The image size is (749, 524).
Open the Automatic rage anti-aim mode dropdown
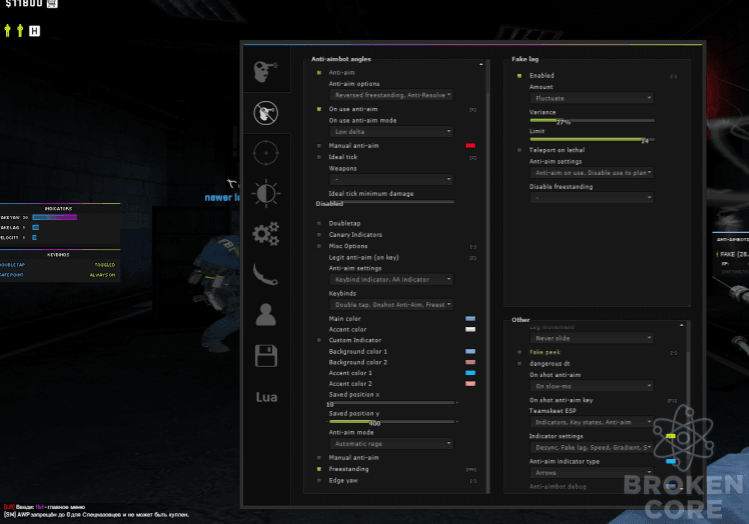click(x=391, y=444)
